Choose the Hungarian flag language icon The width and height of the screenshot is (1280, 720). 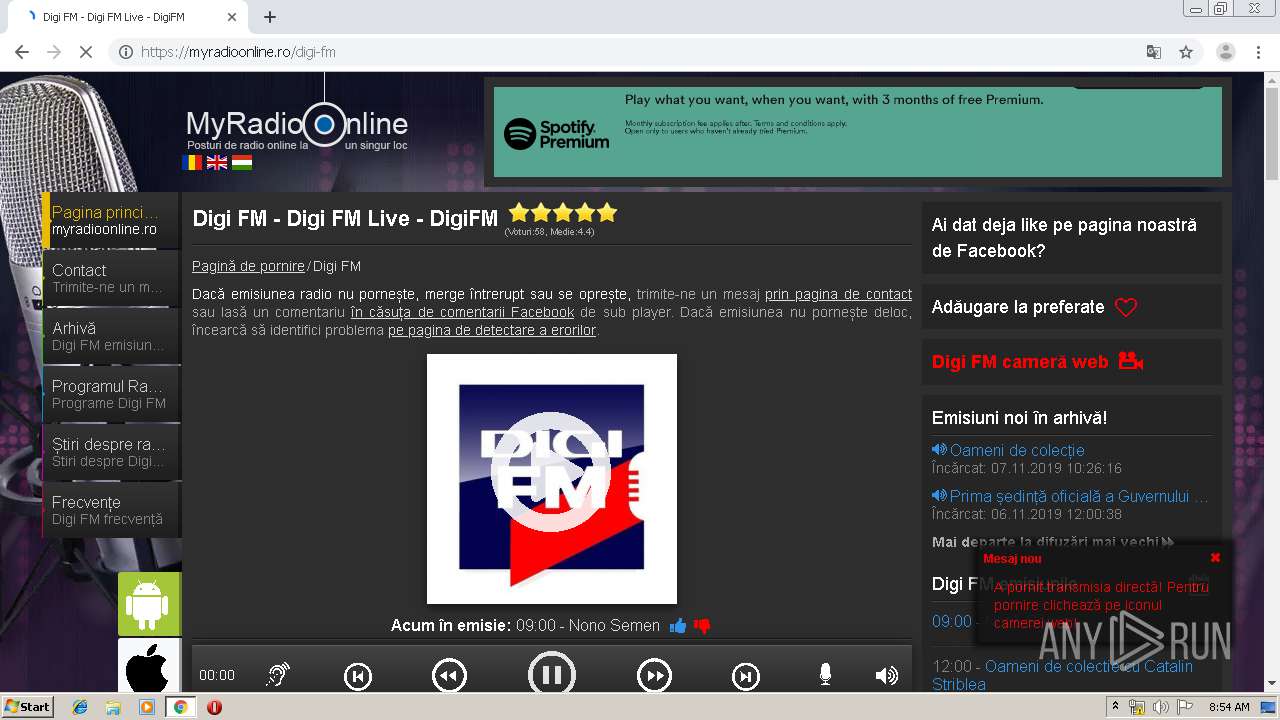point(242,162)
